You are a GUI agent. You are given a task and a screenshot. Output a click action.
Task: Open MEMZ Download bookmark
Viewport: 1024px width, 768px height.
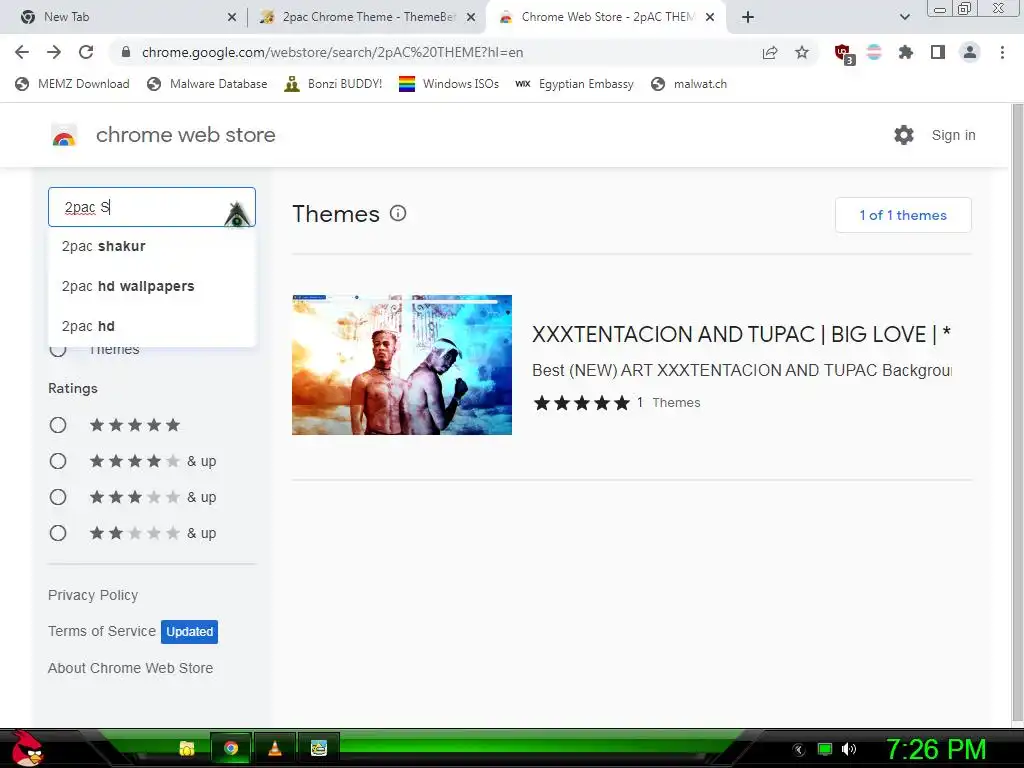point(72,84)
